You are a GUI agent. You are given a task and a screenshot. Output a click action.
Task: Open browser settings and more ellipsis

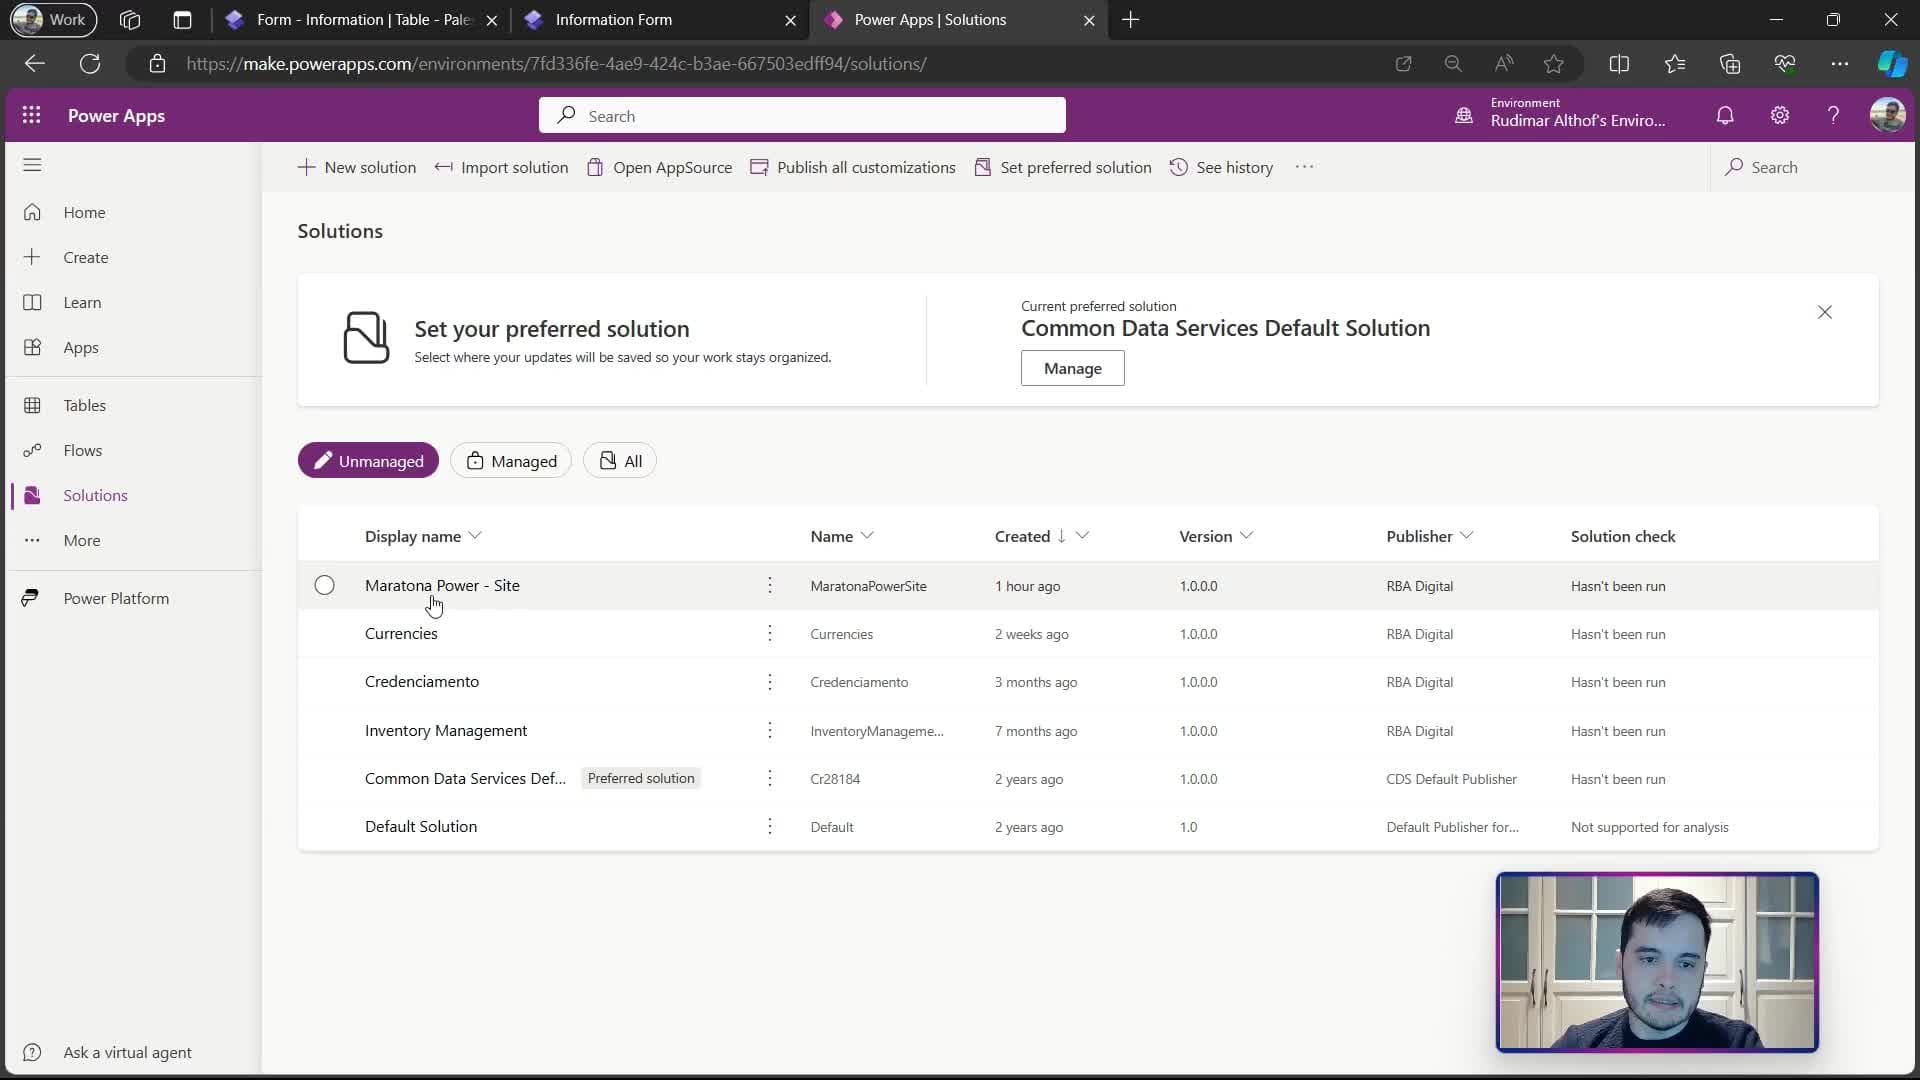point(1840,64)
